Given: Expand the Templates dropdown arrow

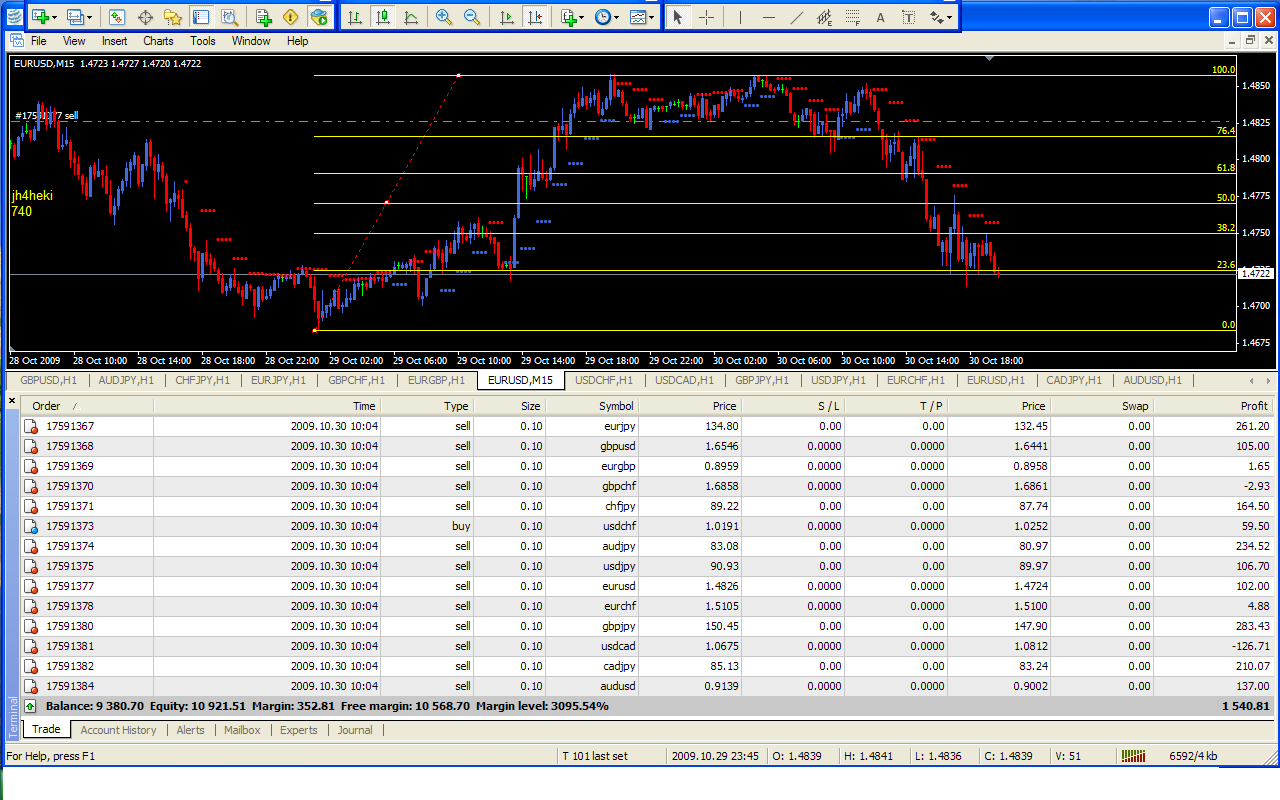Looking at the screenshot, I should coord(651,17).
